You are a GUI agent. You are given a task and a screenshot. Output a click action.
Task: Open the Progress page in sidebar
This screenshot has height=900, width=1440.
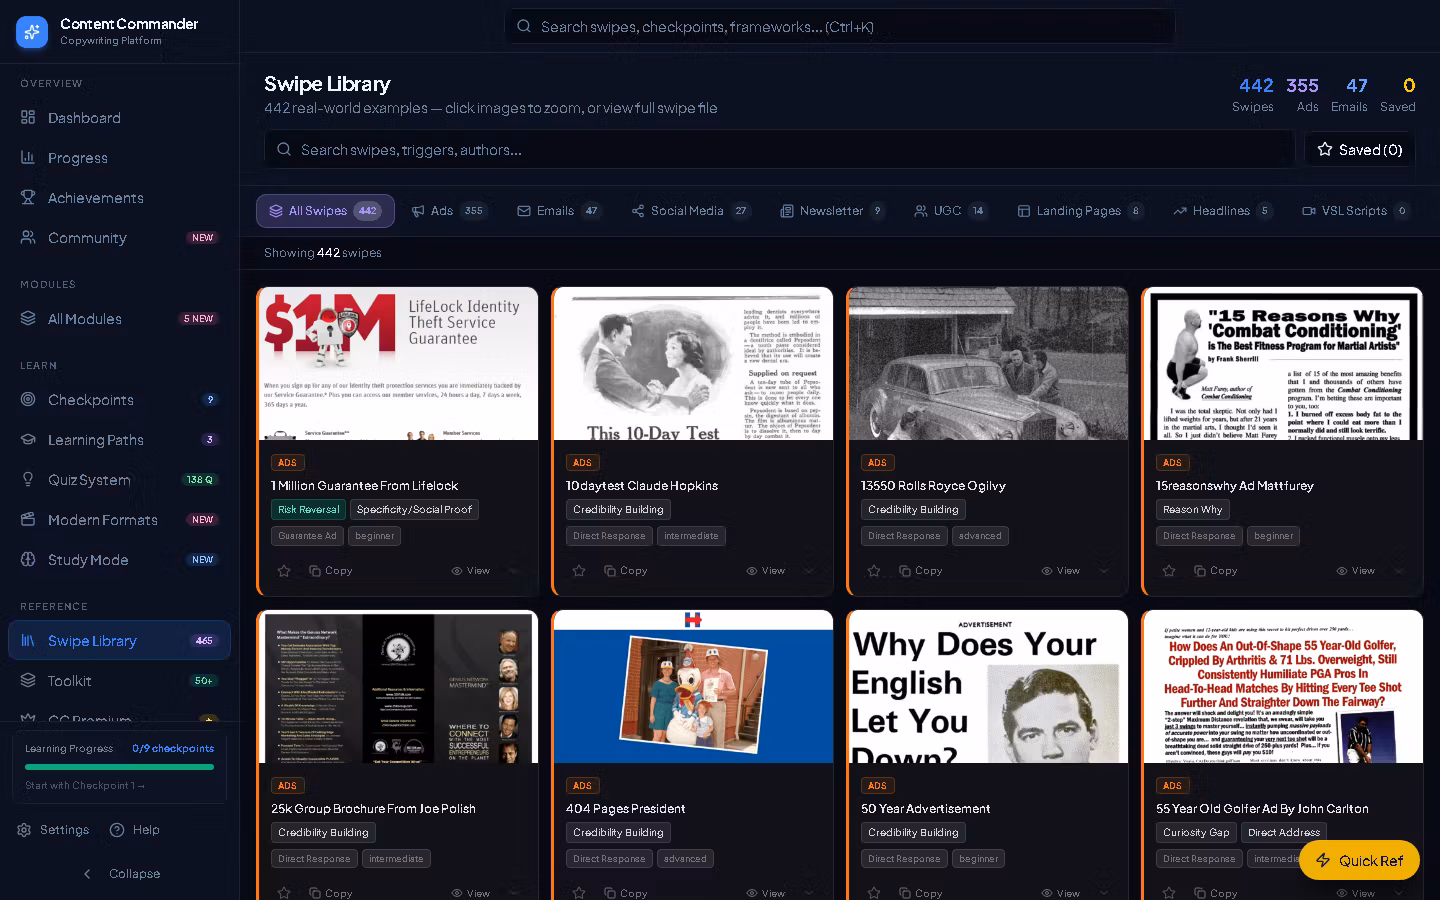click(119, 158)
